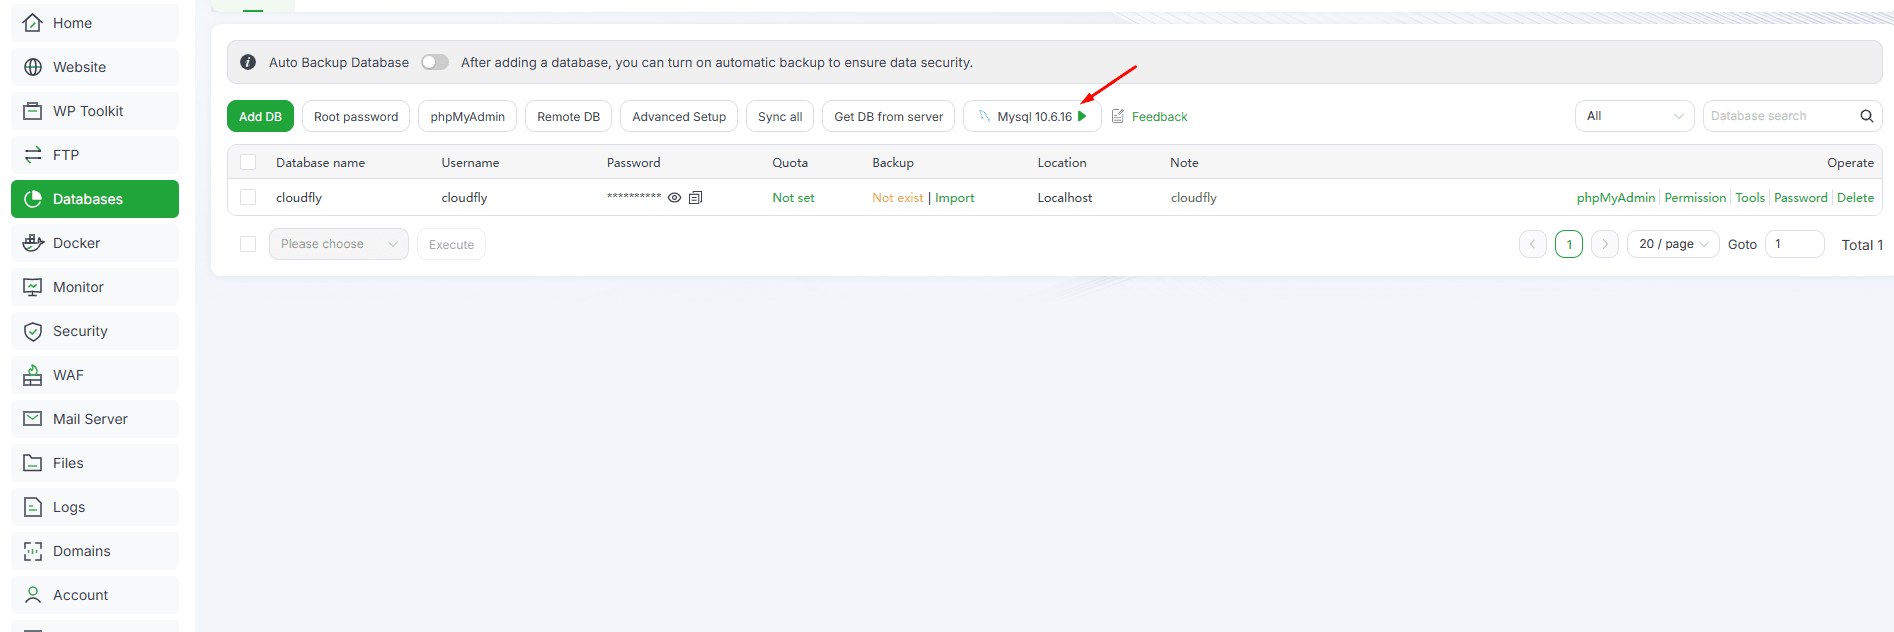Click the Docker icon in the sidebar
The width and height of the screenshot is (1894, 632).
click(x=33, y=243)
